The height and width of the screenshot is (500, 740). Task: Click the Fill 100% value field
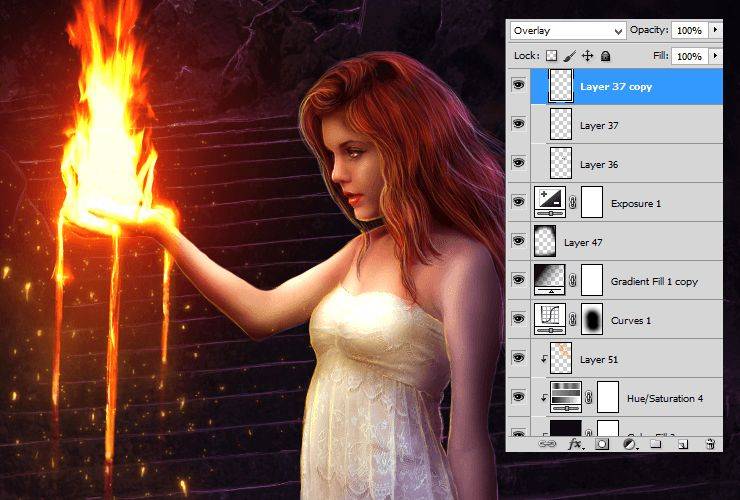(690, 56)
